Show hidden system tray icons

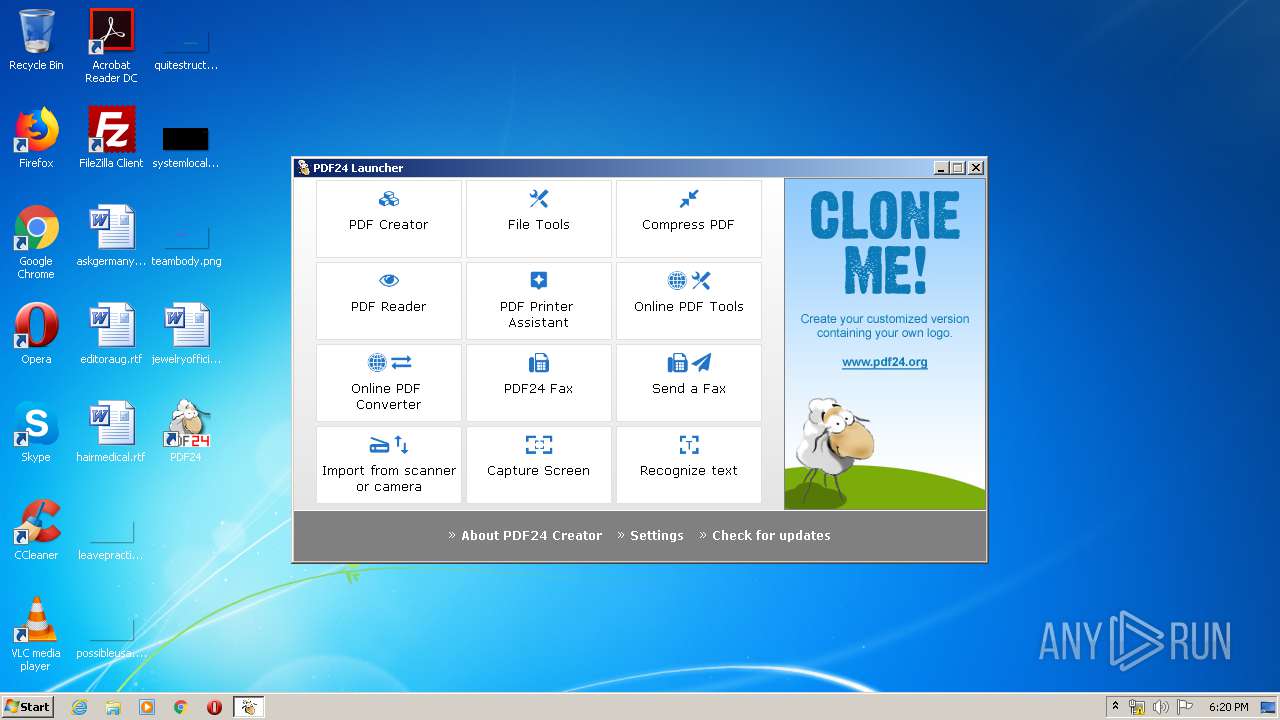click(x=1116, y=707)
